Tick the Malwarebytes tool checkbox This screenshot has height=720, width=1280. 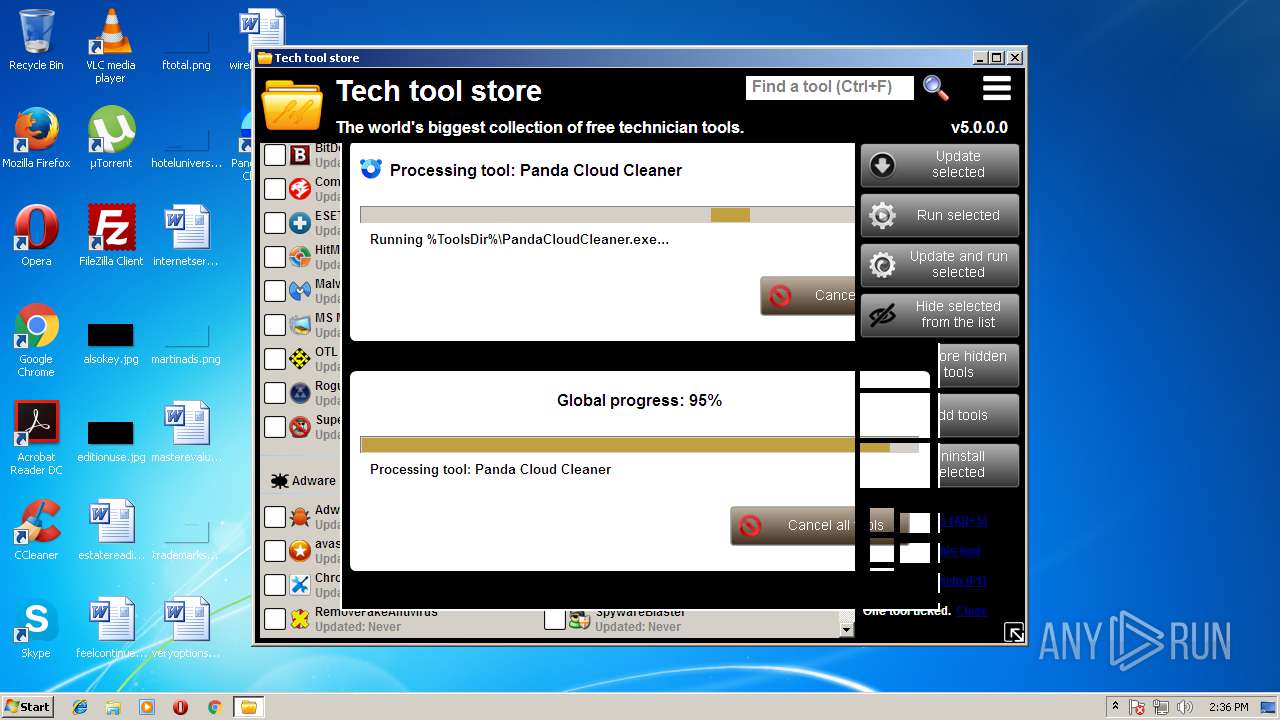point(275,291)
